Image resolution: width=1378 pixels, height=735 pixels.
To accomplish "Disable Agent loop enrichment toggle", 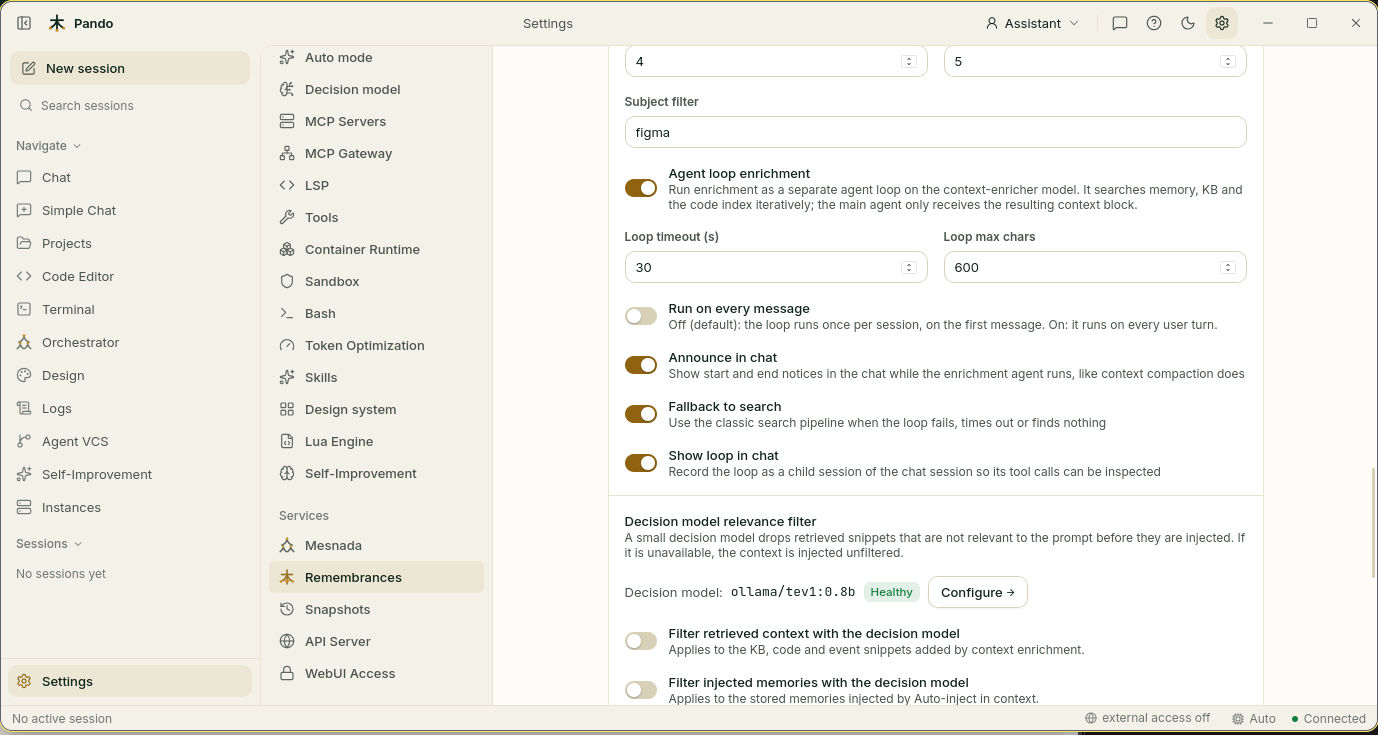I will tap(641, 188).
